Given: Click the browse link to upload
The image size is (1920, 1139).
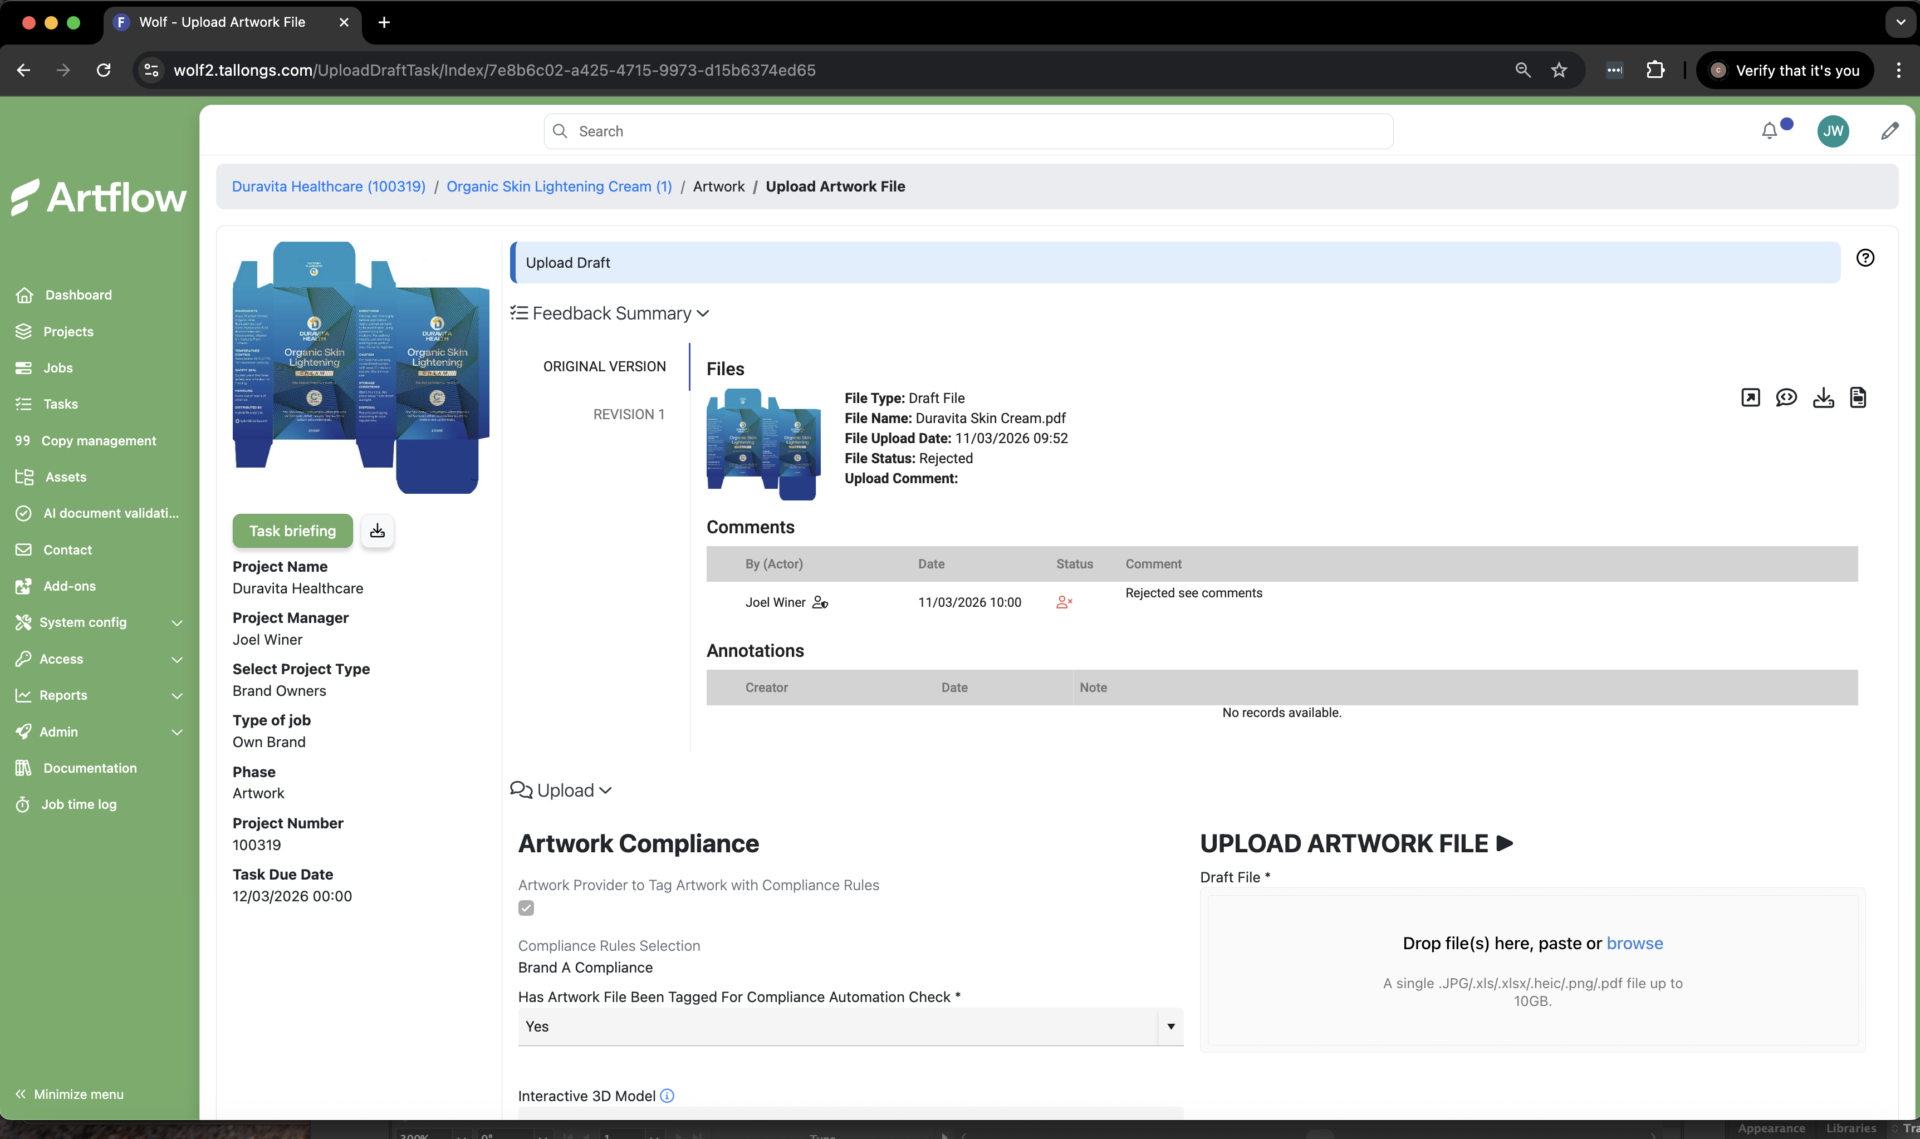Looking at the screenshot, I should pos(1634,943).
